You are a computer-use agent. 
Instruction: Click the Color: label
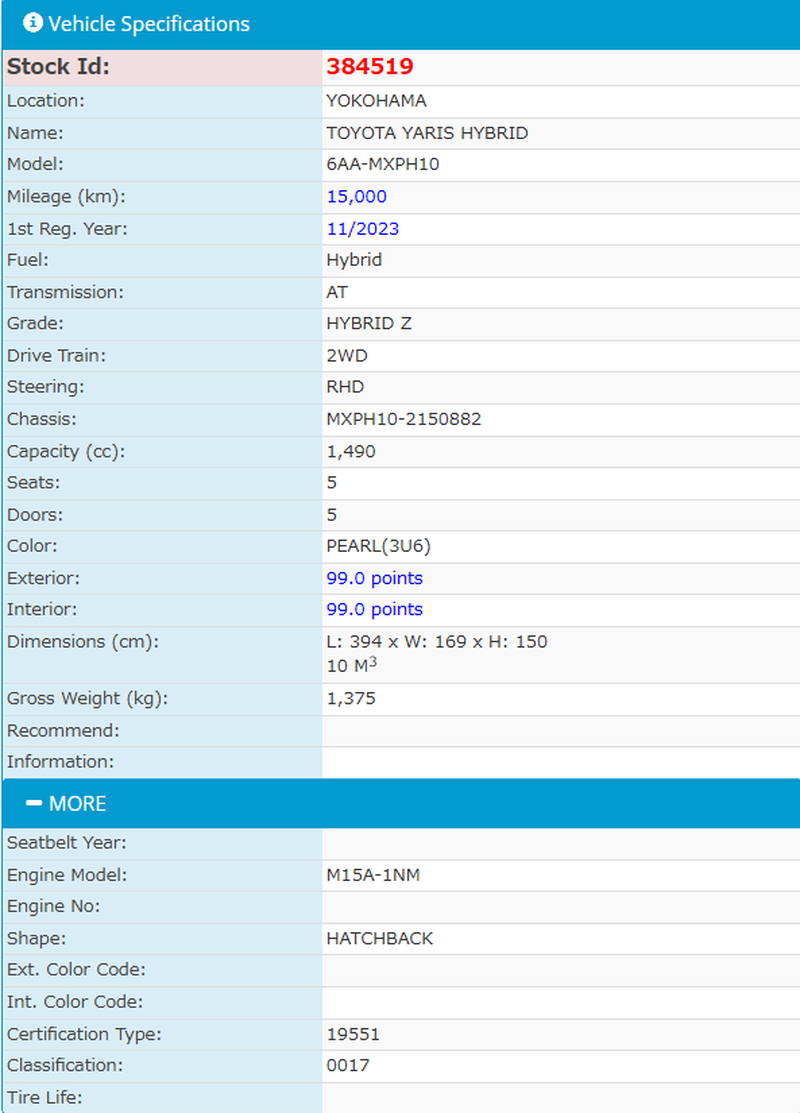(x=32, y=546)
